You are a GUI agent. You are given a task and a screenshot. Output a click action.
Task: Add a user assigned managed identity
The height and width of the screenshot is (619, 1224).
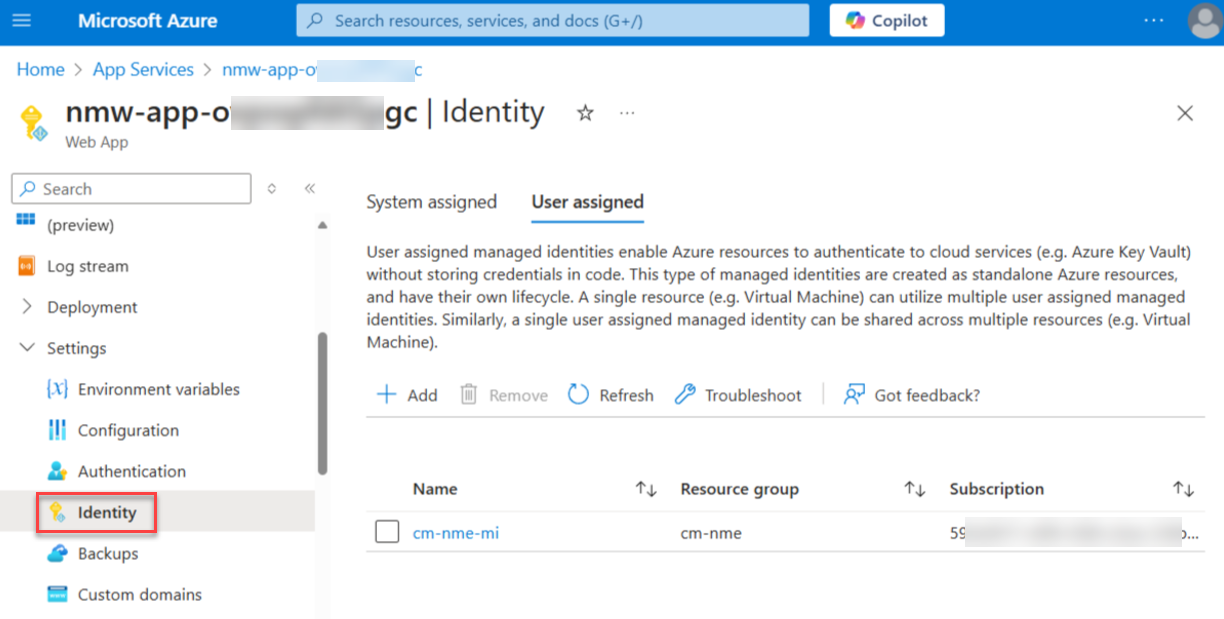tap(407, 395)
